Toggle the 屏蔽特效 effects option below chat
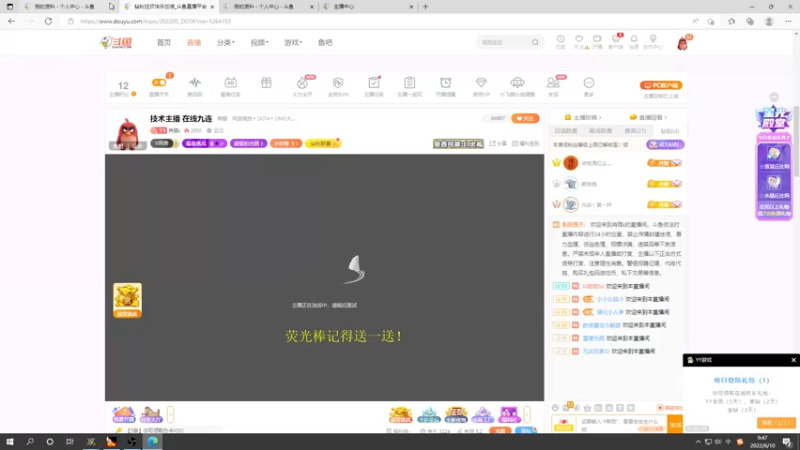 670,408
